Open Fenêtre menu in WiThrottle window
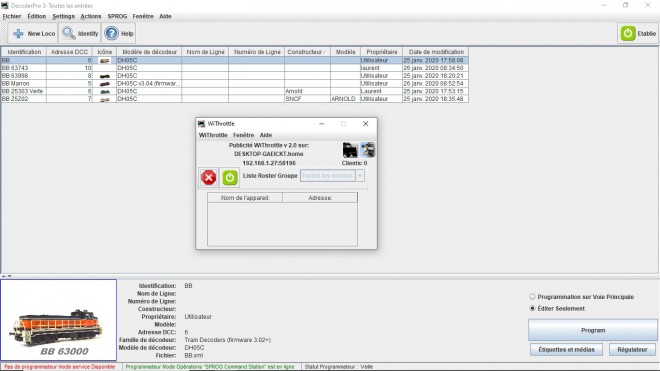 pos(243,135)
